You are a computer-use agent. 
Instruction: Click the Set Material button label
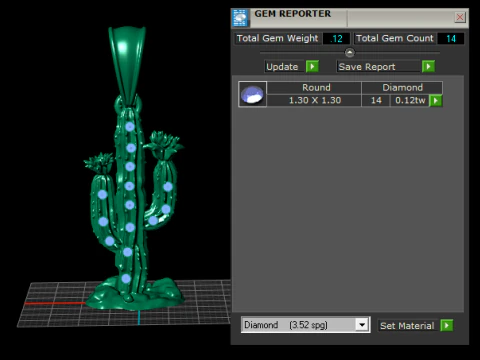pos(407,325)
